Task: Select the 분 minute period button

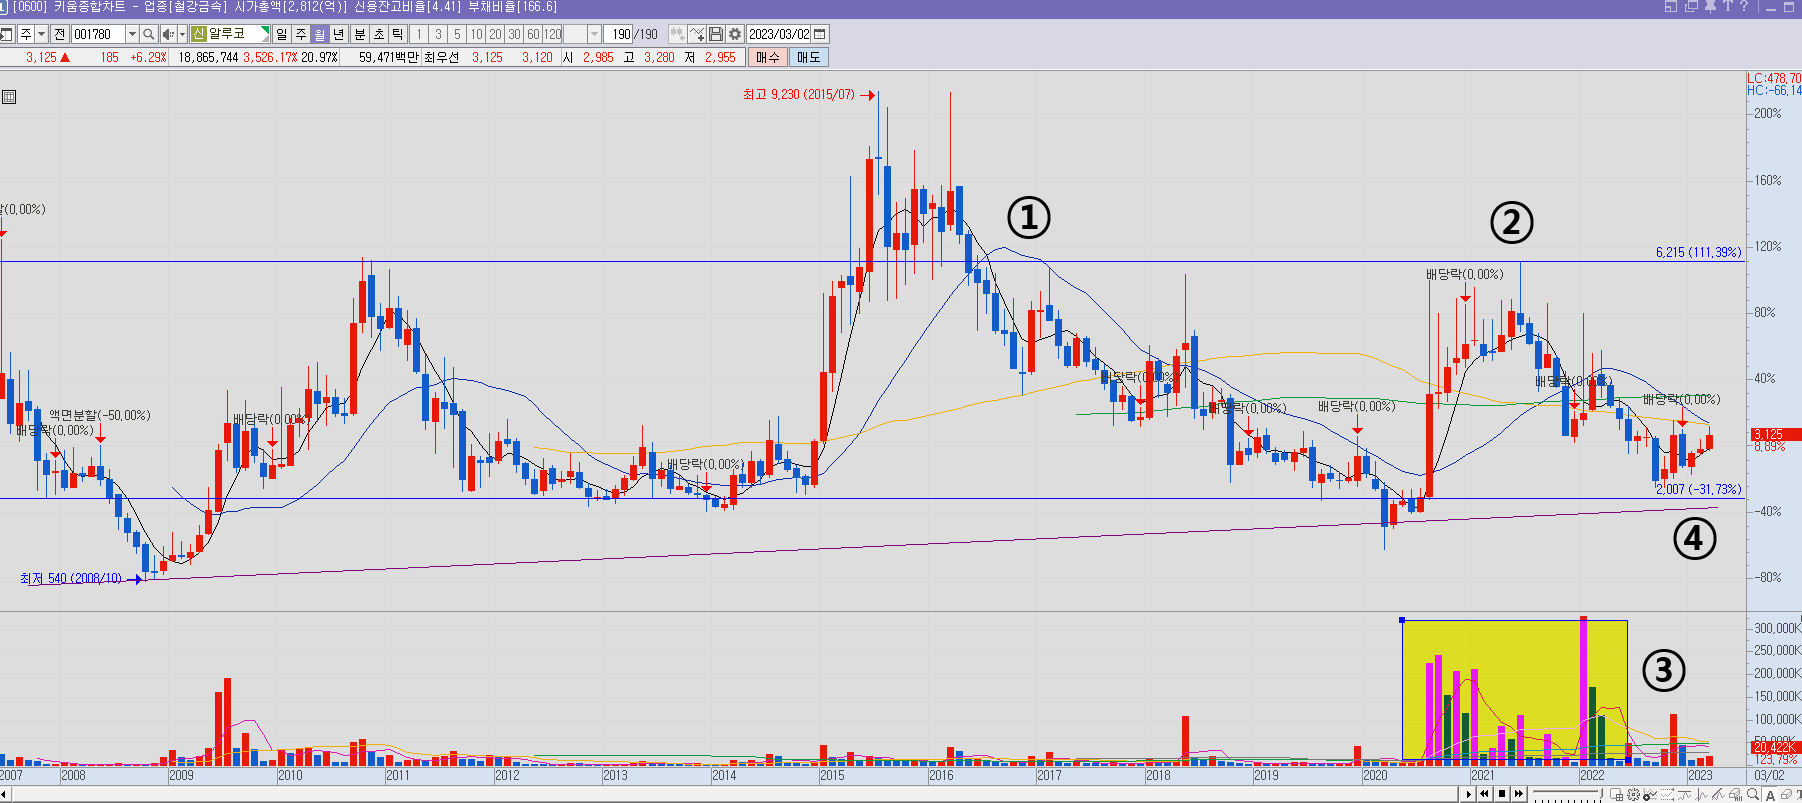Action: [360, 34]
